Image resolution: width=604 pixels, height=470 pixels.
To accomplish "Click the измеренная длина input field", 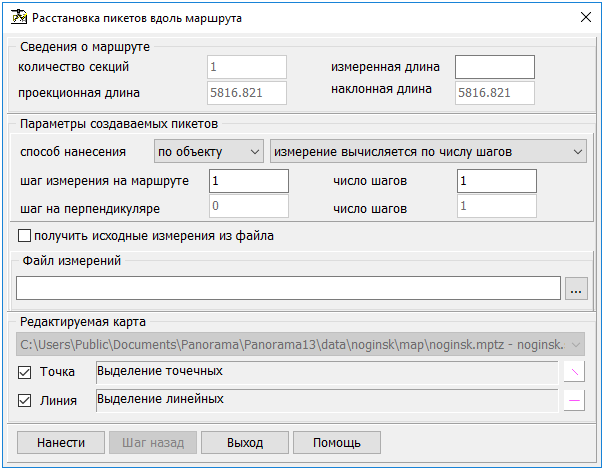I will (x=495, y=67).
